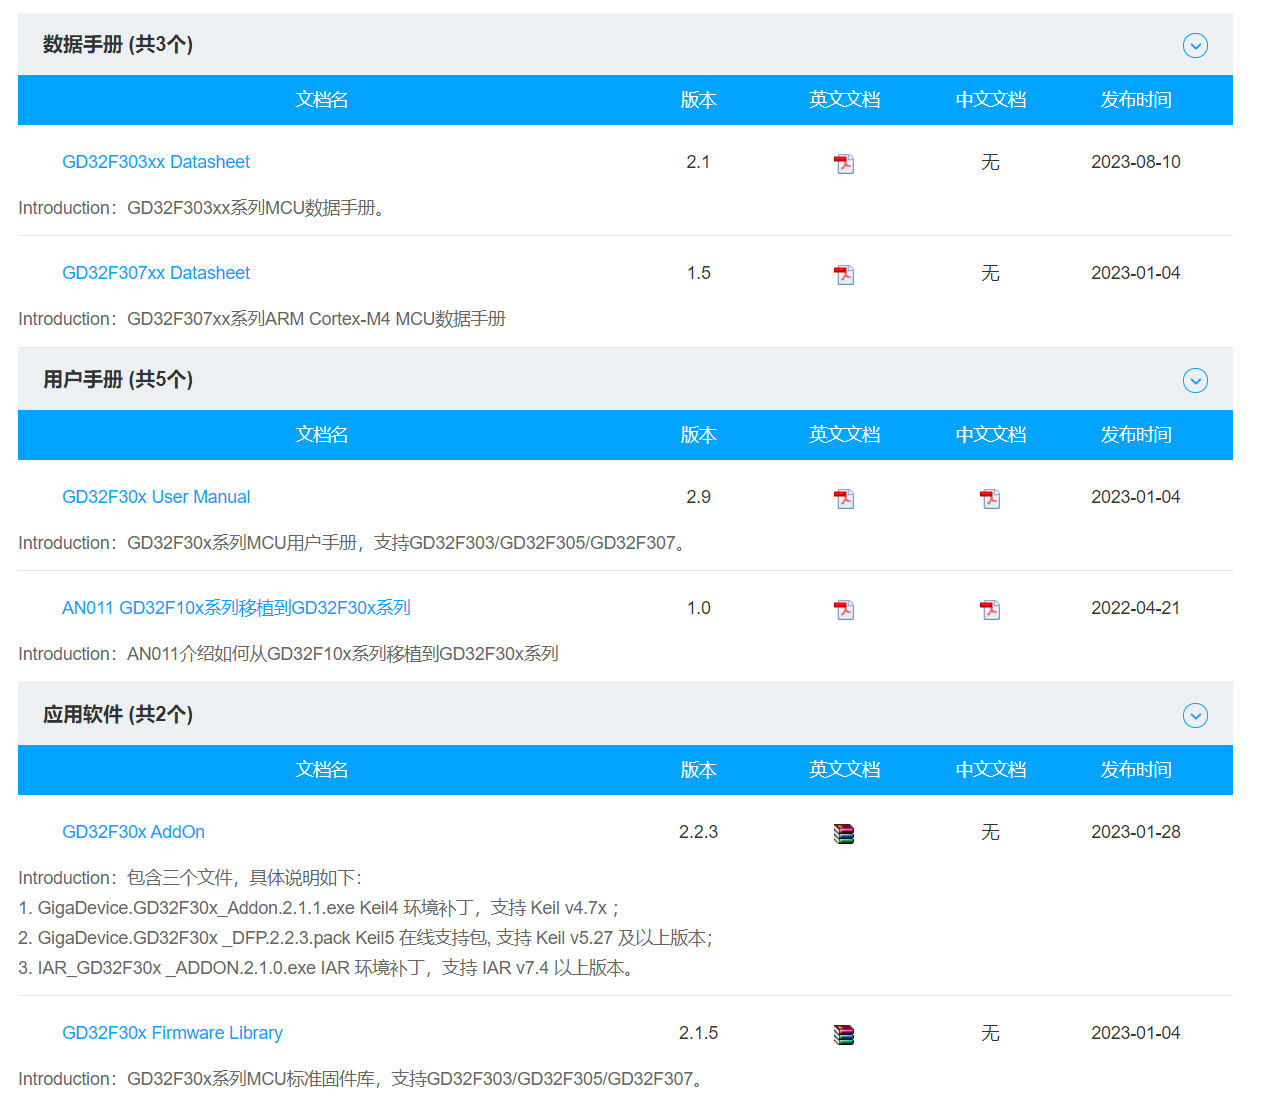The height and width of the screenshot is (1105, 1264).
Task: Open GD32F307xx Datasheet link
Action: tap(156, 273)
